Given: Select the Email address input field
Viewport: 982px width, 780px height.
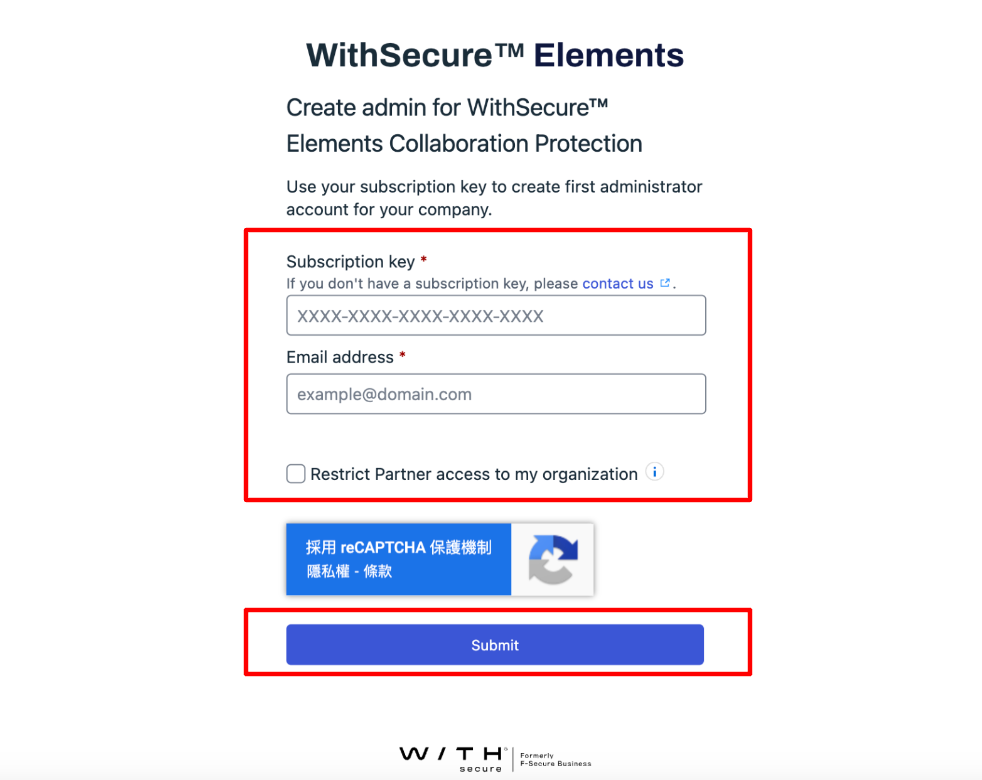Looking at the screenshot, I should (496, 394).
